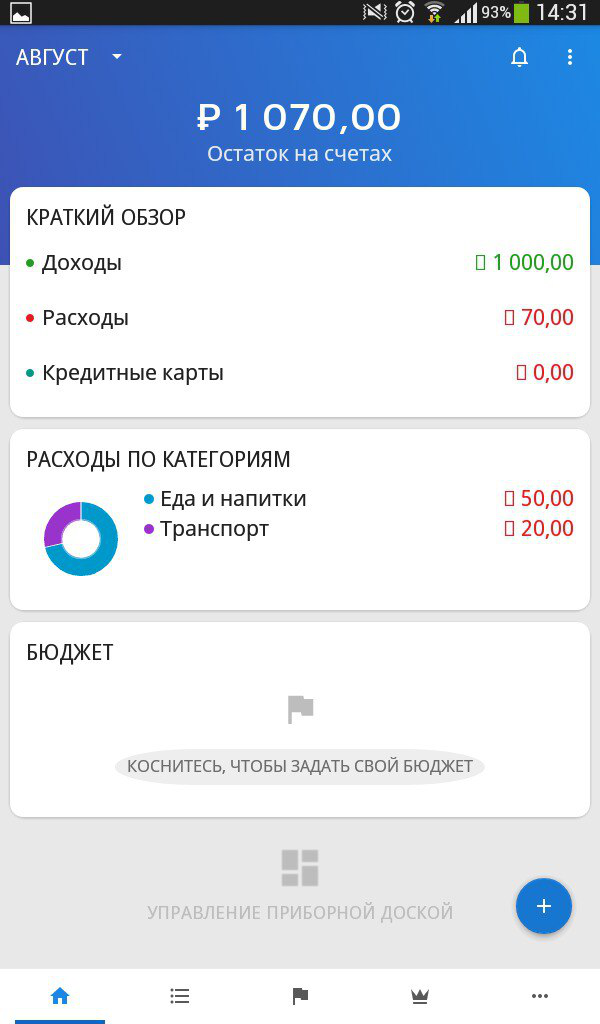Image resolution: width=600 pixels, height=1024 pixels.
Task: Open the premium crown tab
Action: coord(420,995)
